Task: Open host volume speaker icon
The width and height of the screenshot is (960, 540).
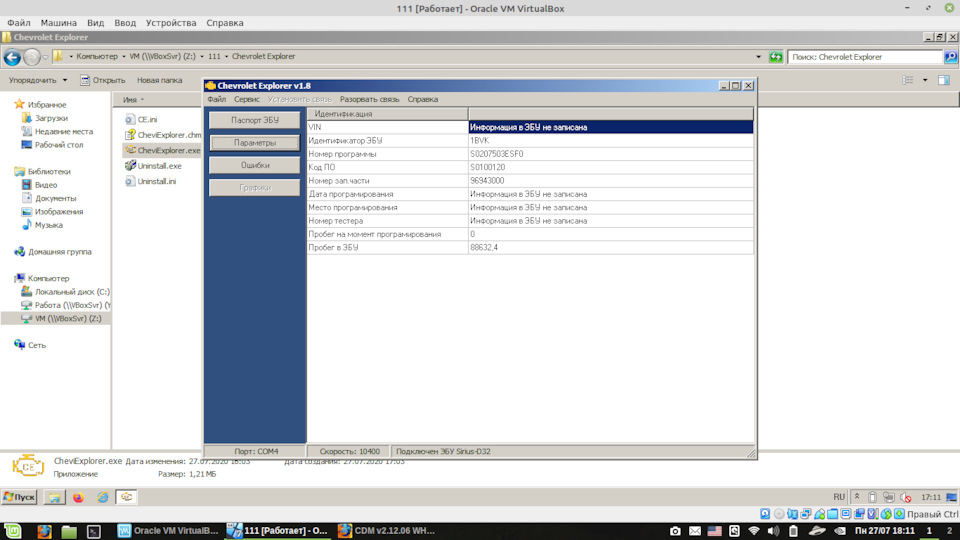Action: point(773,531)
